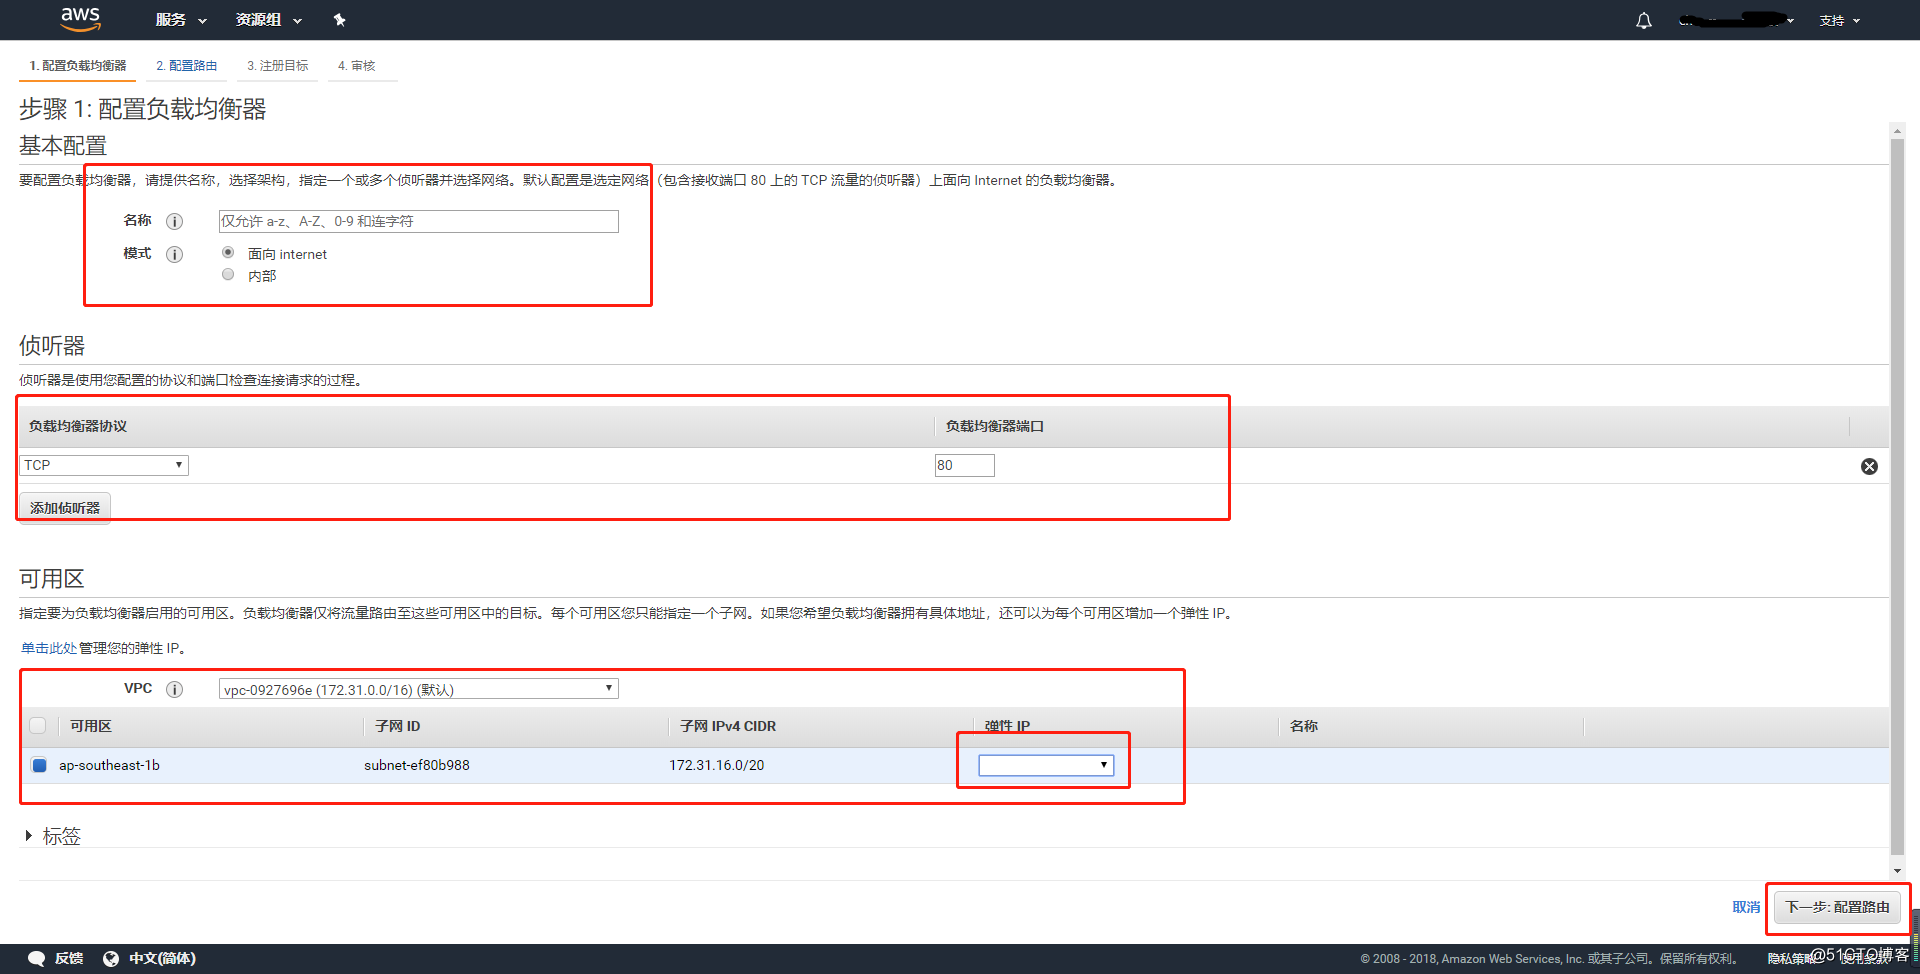Select 内部 radio option
1920x974 pixels.
coord(228,274)
